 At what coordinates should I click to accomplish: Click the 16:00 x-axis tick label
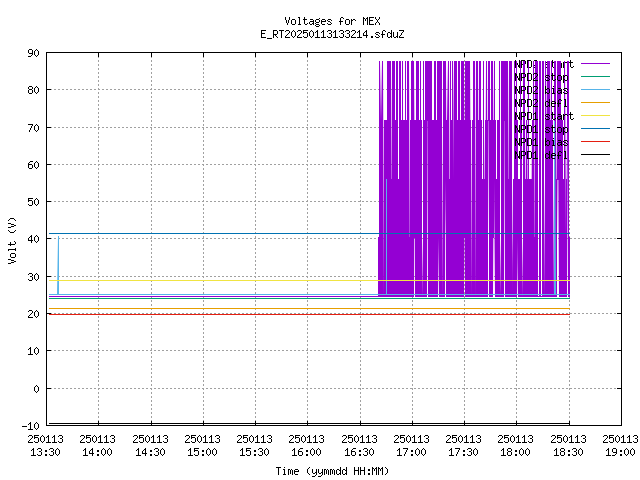[x=307, y=446]
